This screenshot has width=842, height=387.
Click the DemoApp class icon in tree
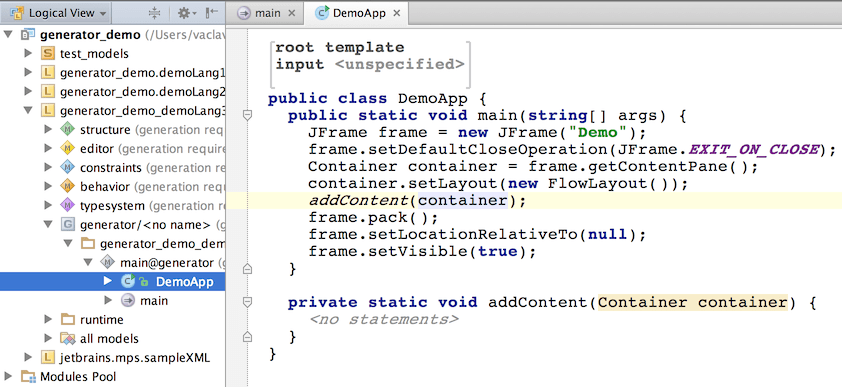128,281
